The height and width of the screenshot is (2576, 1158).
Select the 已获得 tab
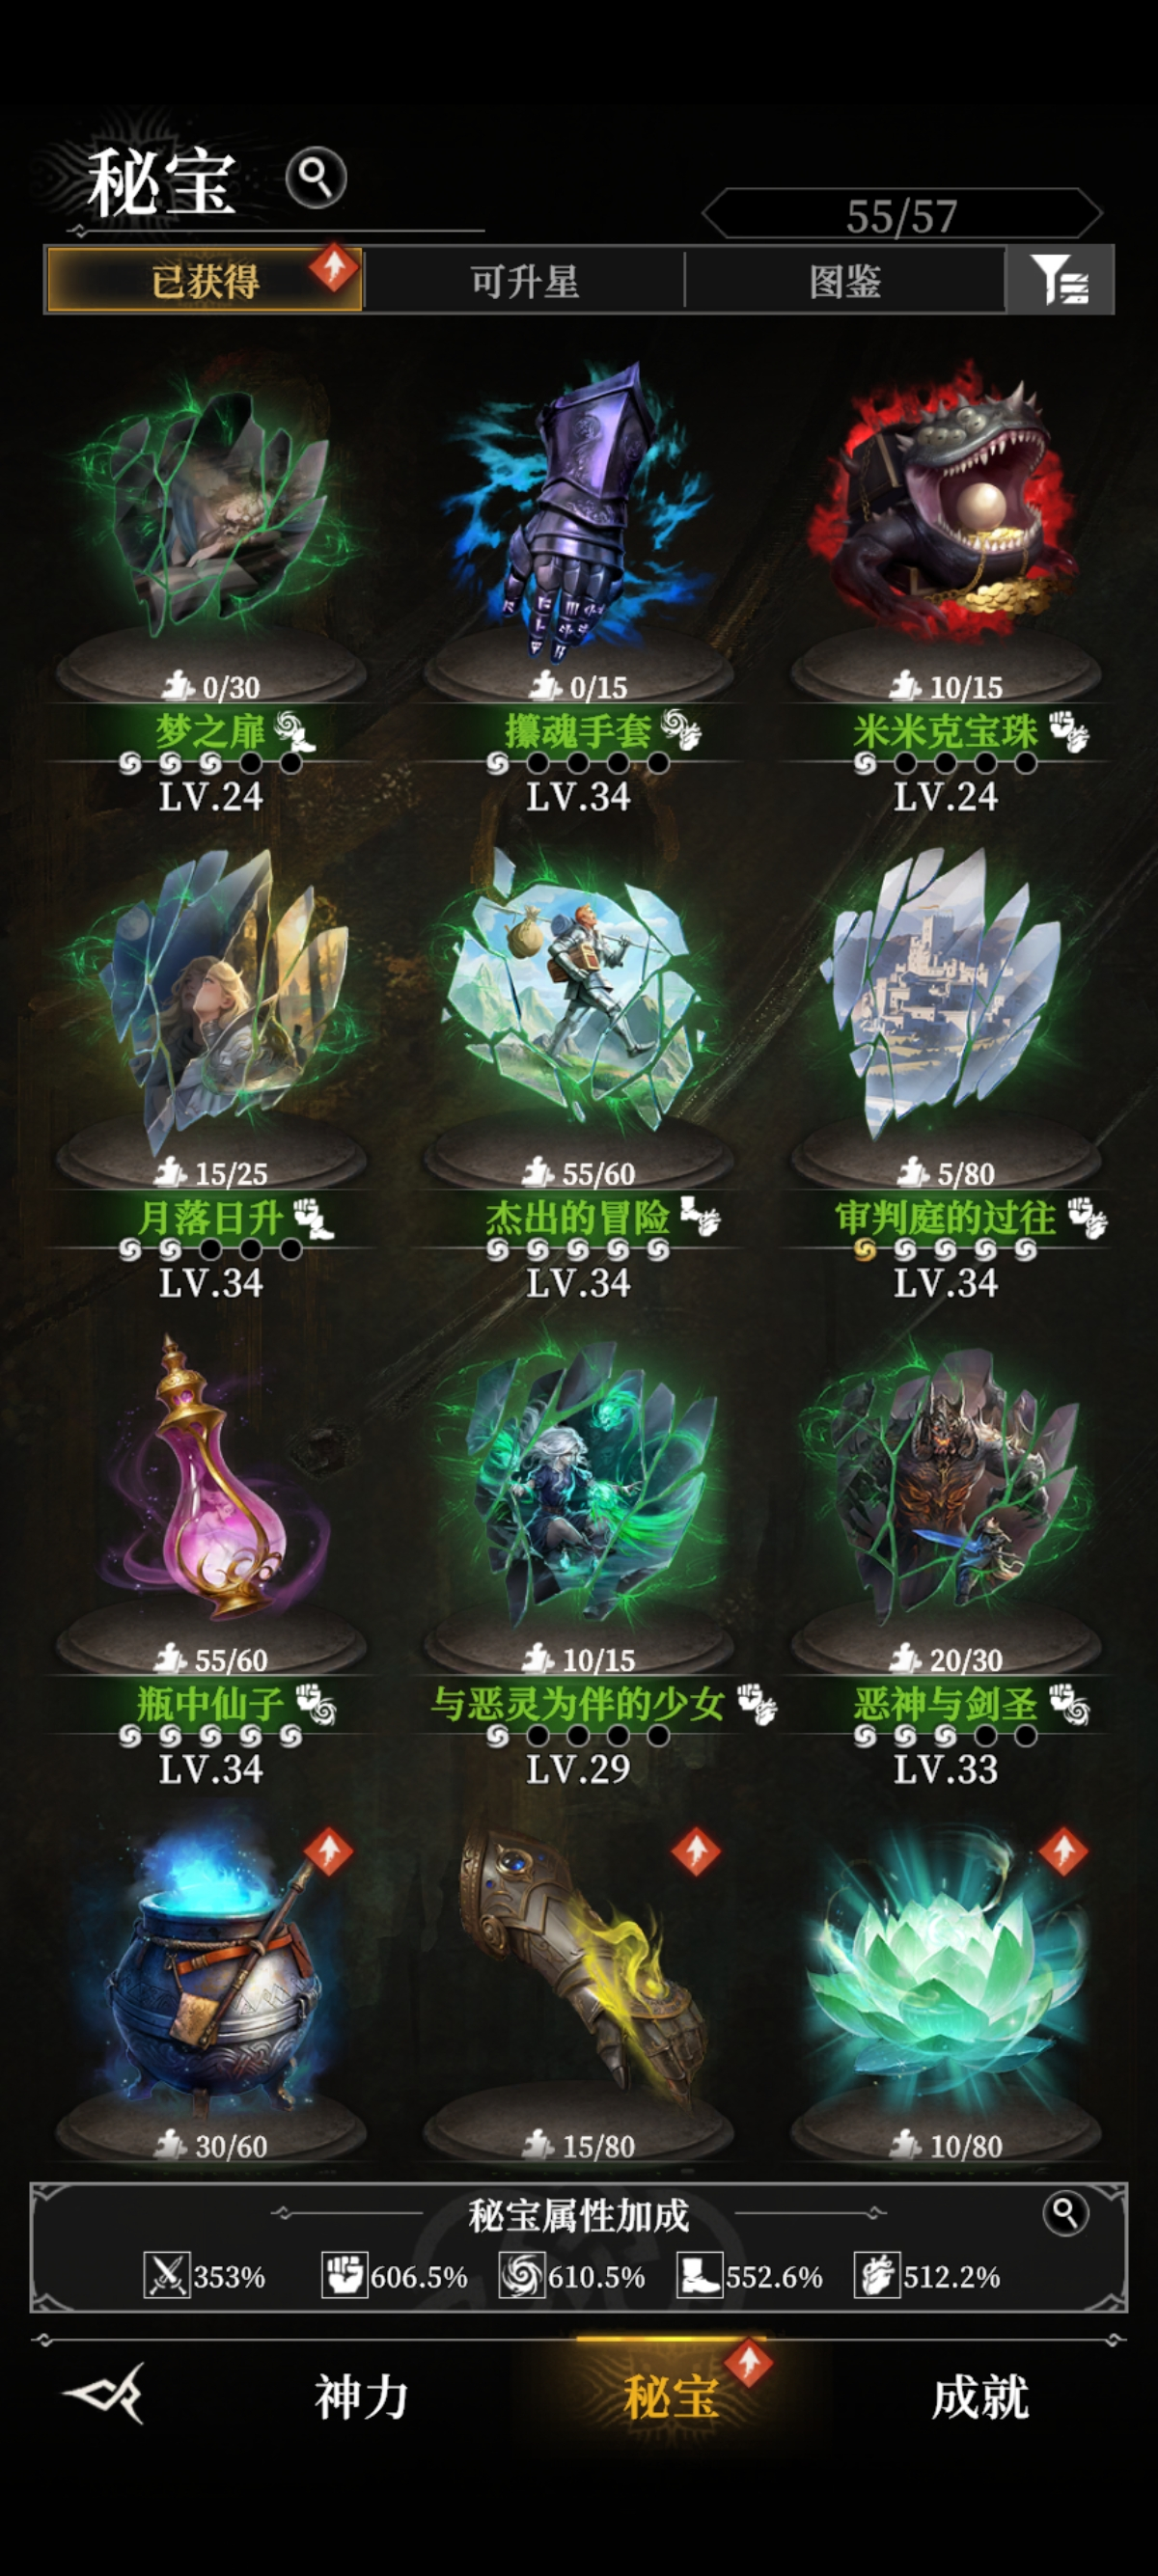pyautogui.click(x=205, y=281)
